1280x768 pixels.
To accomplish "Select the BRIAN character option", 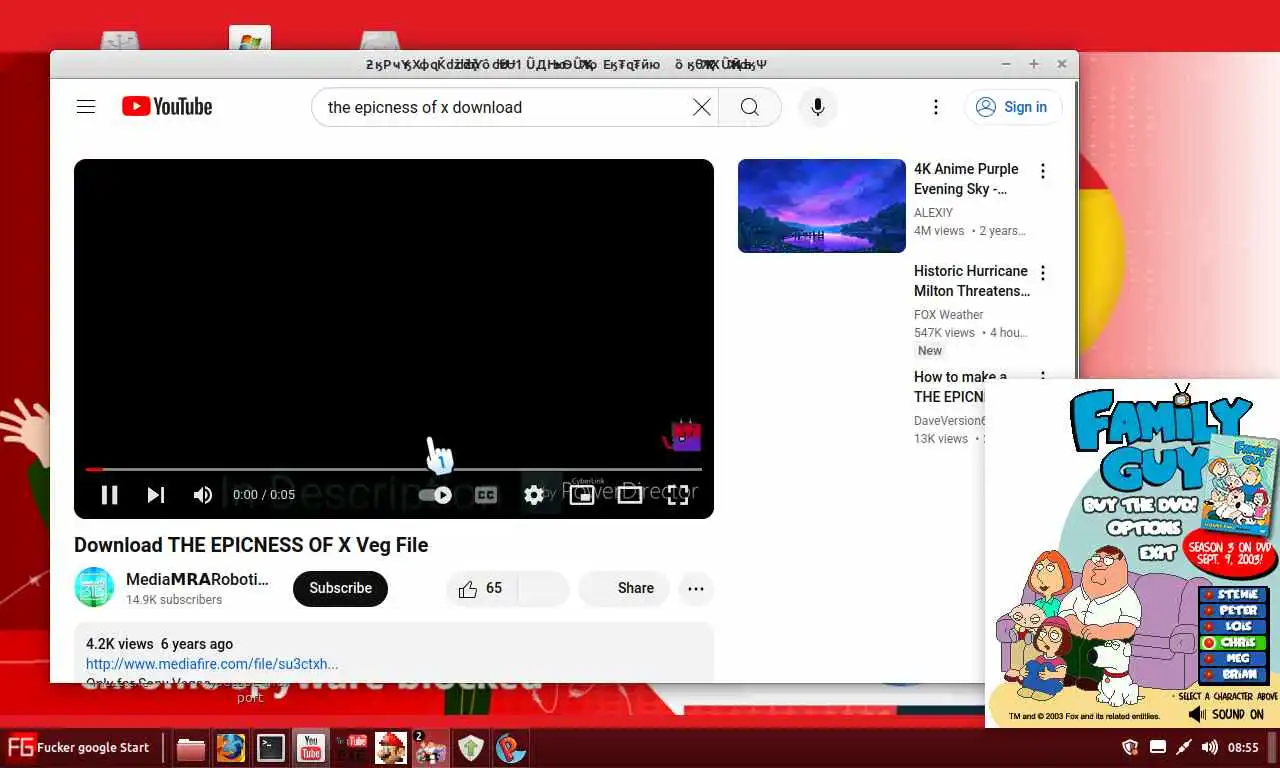I will click(1232, 675).
